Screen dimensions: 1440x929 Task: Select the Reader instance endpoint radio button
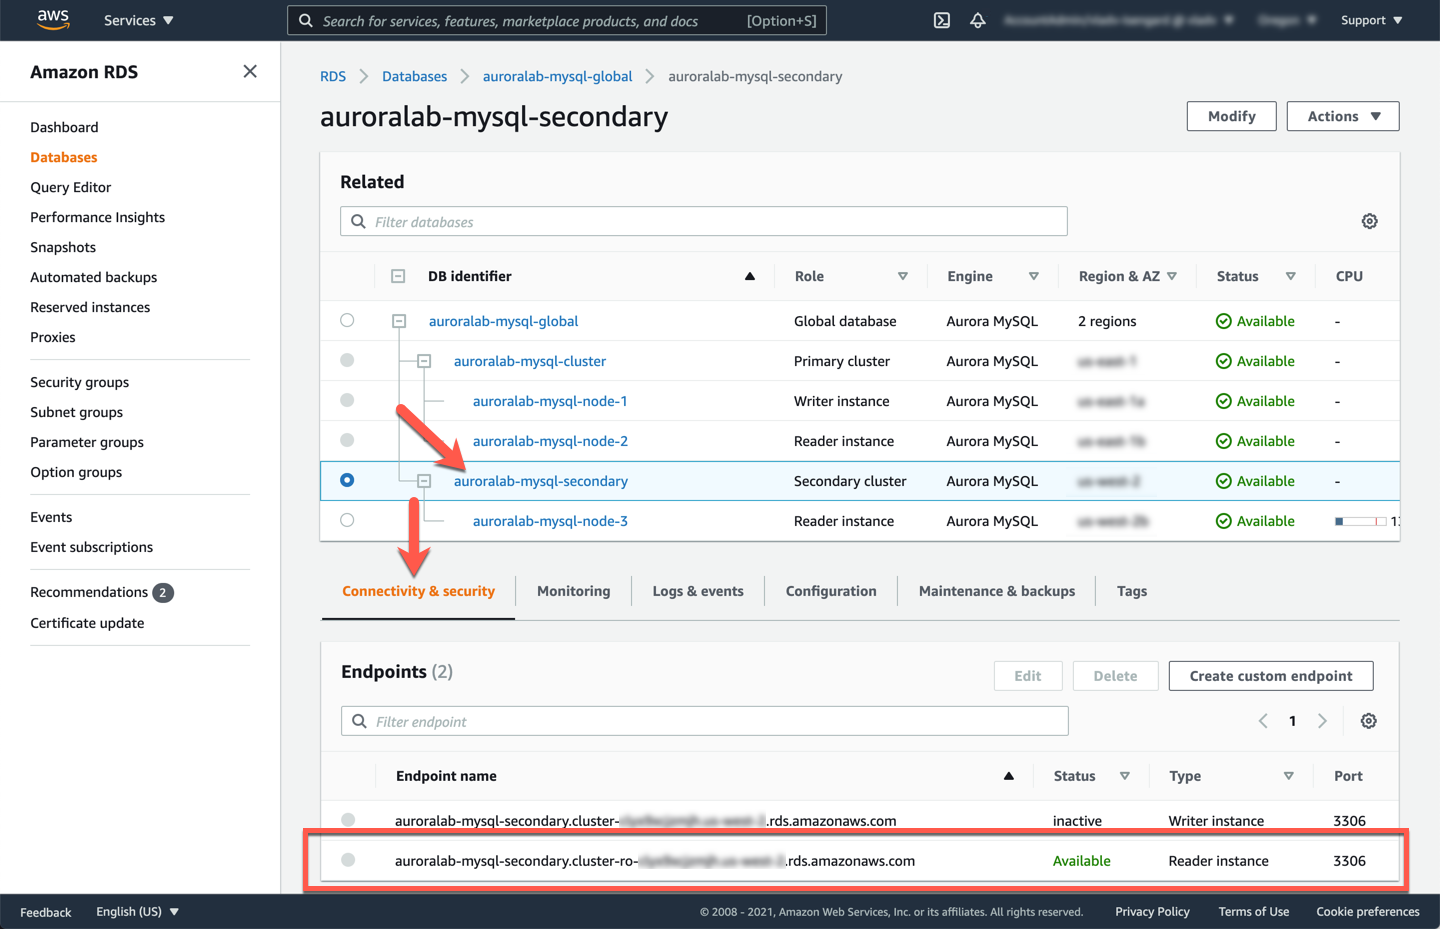click(x=348, y=860)
